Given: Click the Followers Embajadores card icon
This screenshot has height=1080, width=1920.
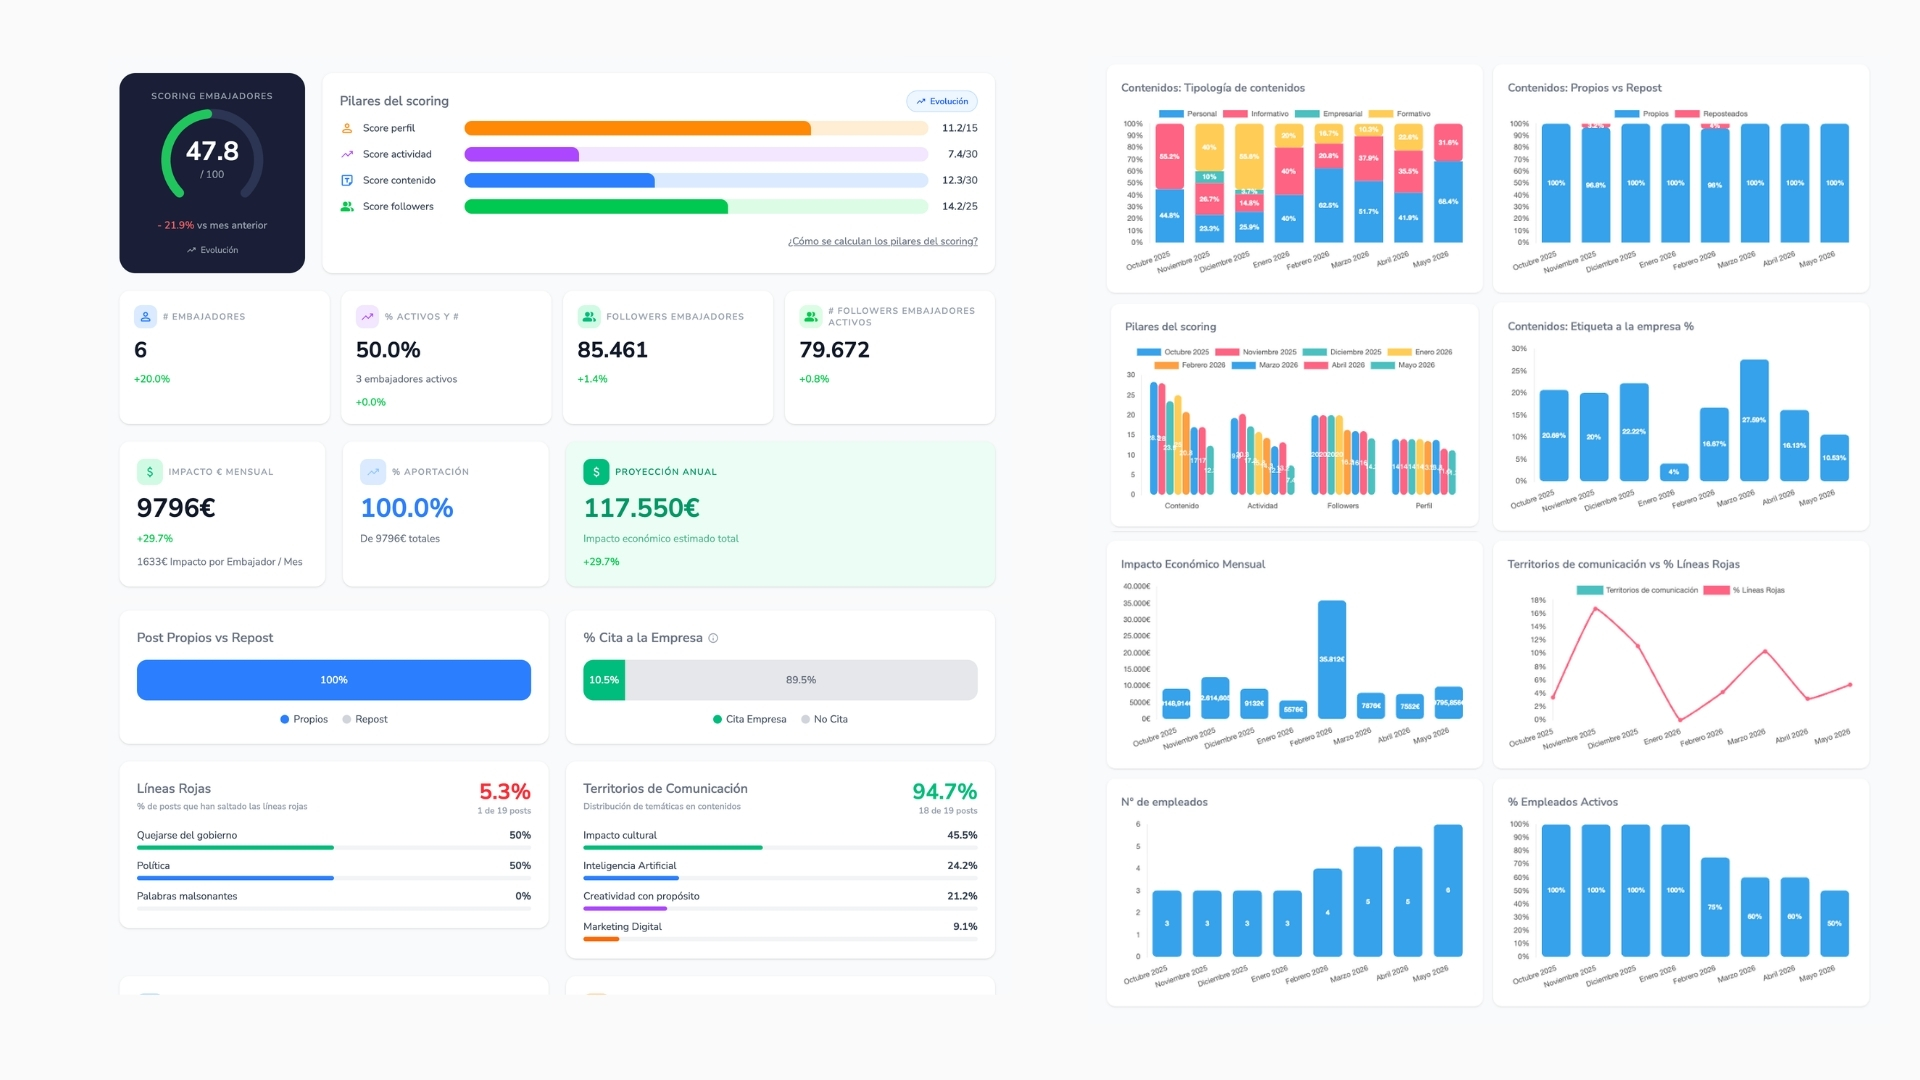Looking at the screenshot, I should click(x=589, y=316).
